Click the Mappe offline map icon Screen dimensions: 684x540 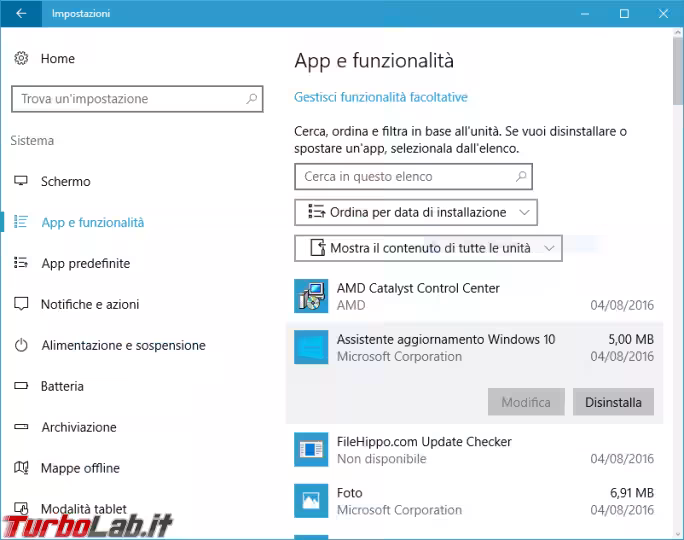(21, 468)
